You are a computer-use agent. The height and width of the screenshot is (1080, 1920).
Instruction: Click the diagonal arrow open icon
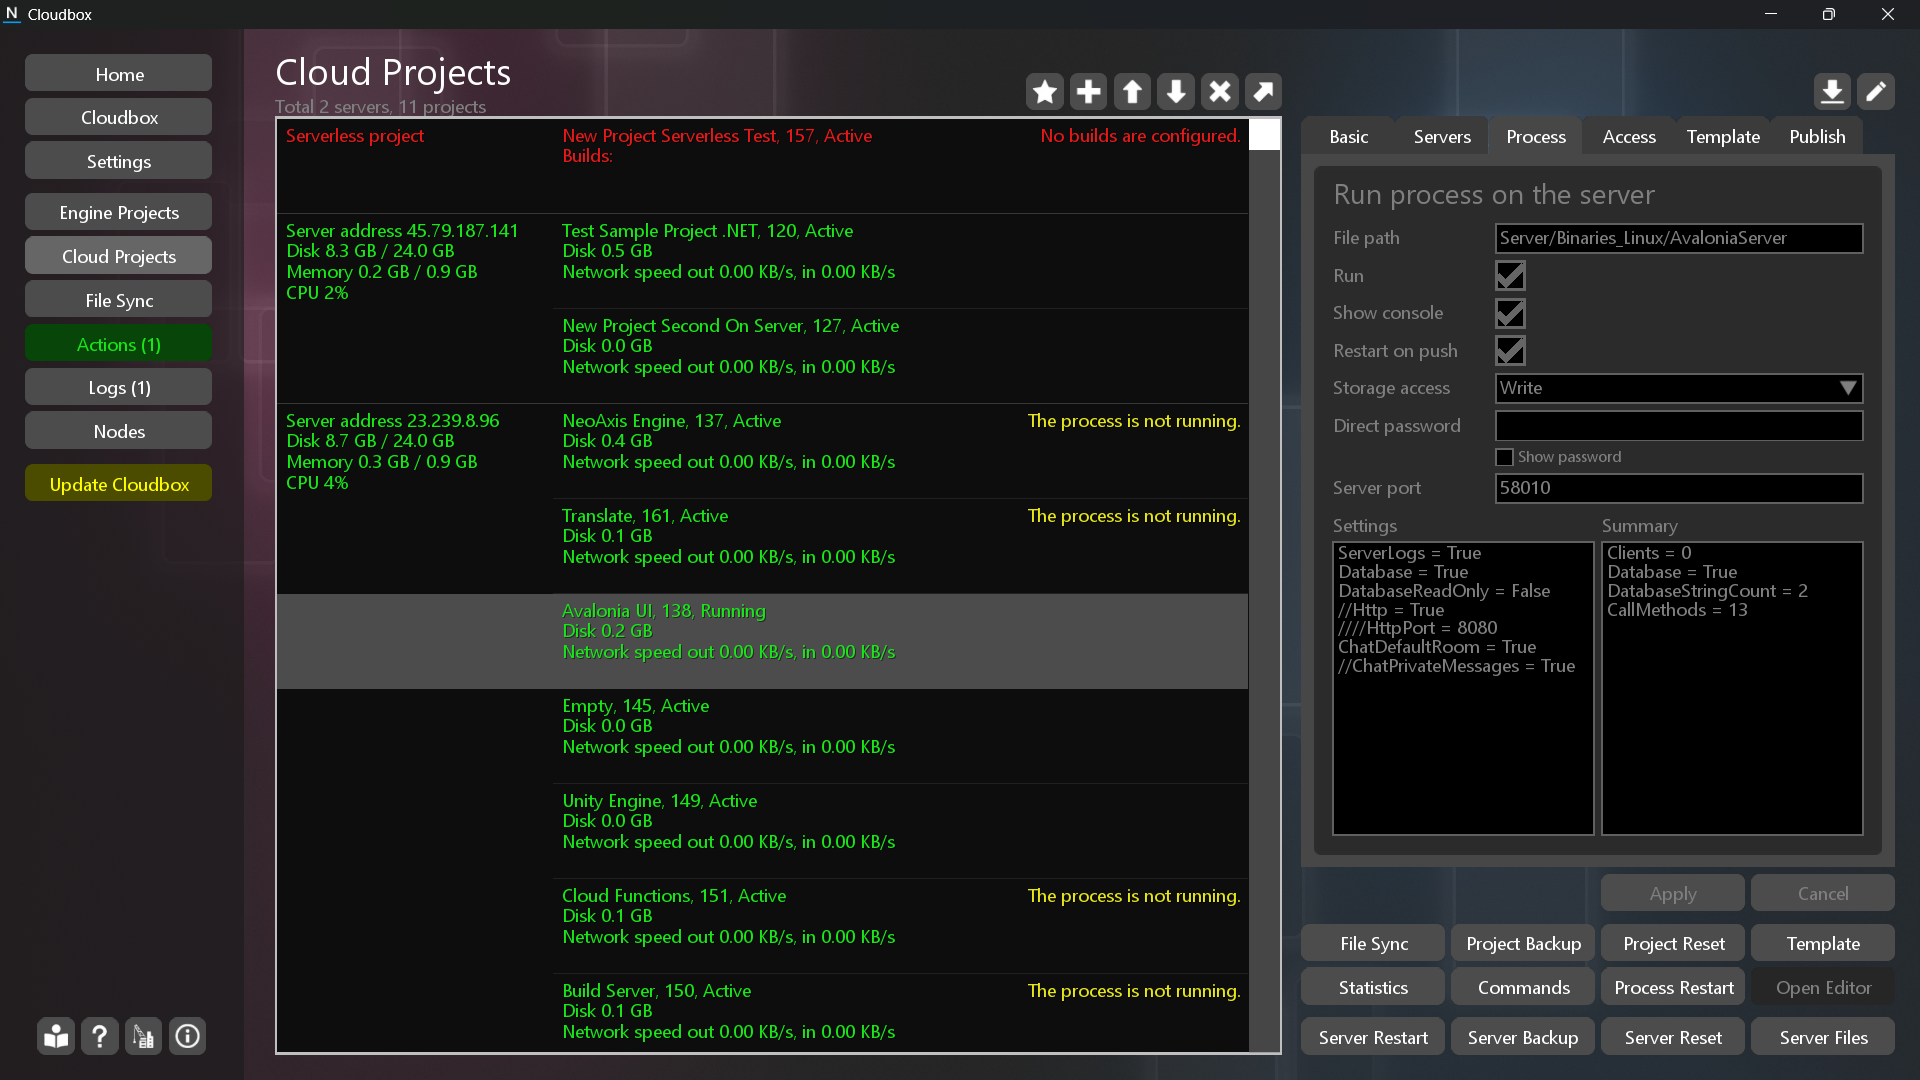(1264, 92)
